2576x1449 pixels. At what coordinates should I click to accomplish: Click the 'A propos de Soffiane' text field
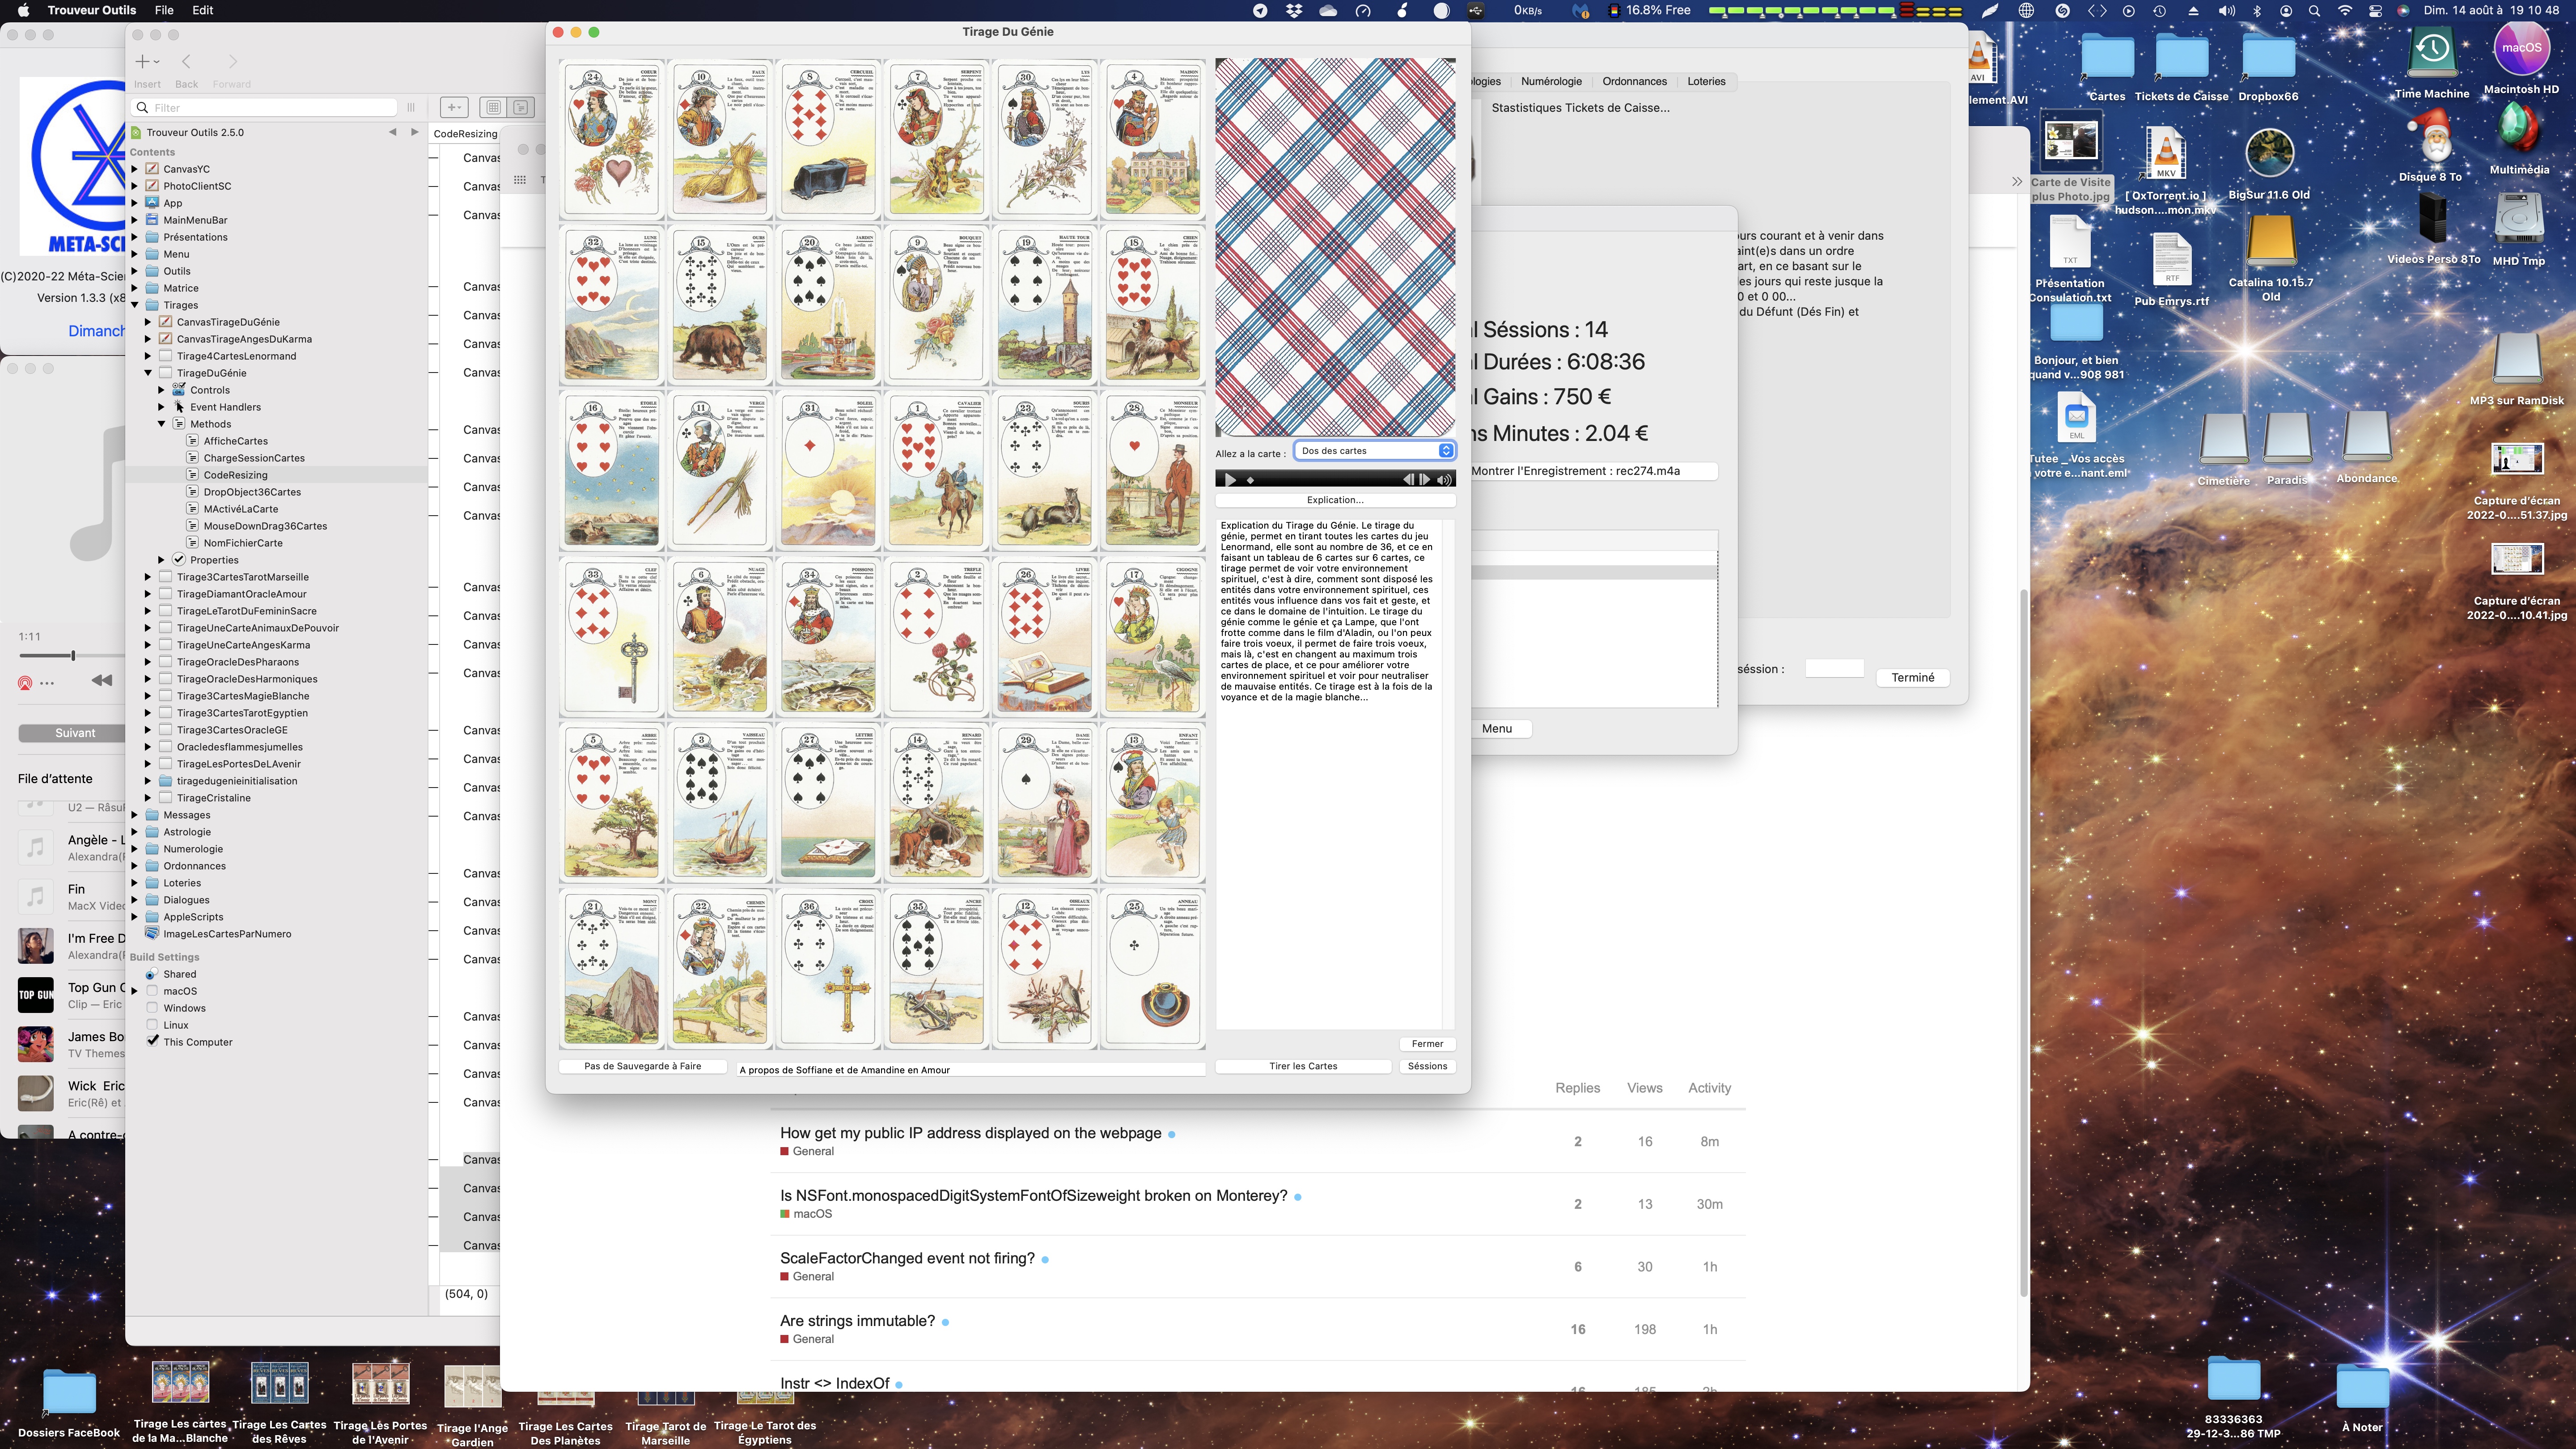point(970,1070)
